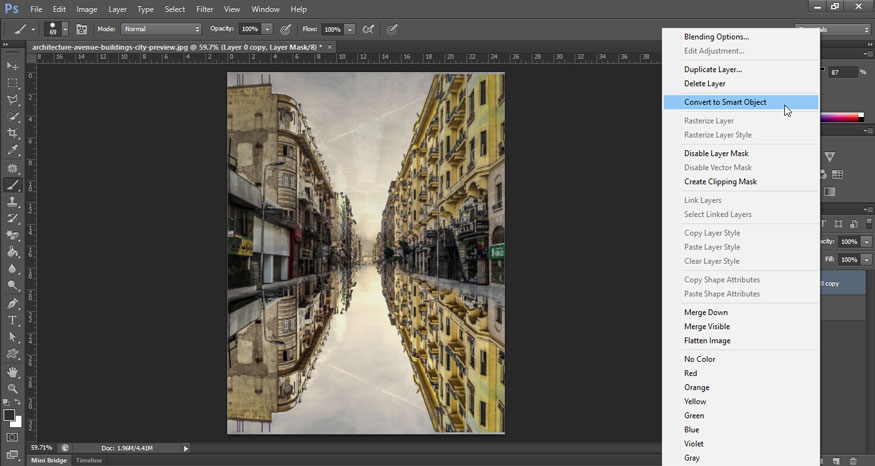Select the Healing Brush tool

[x=12, y=168]
